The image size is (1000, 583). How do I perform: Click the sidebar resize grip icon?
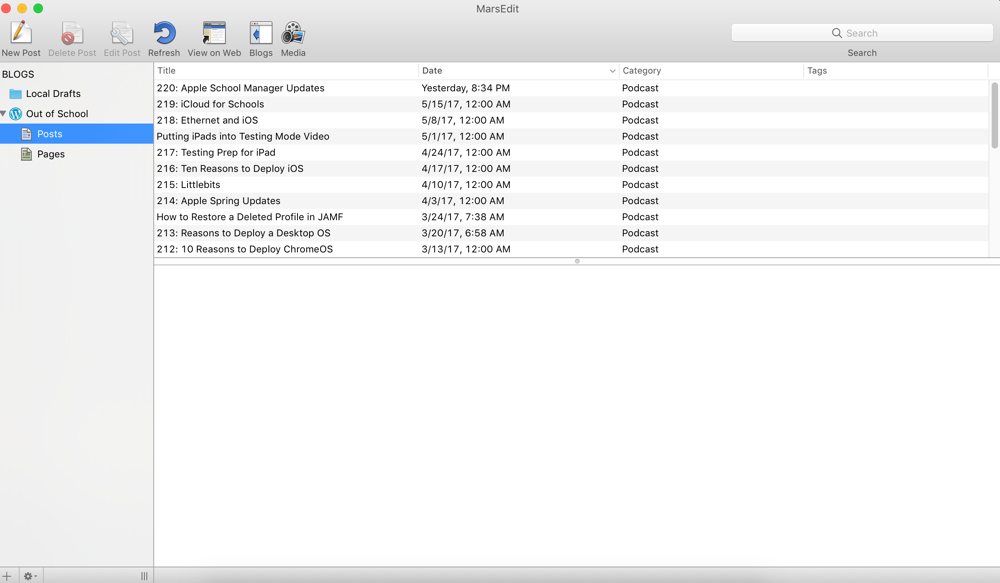click(x=144, y=576)
